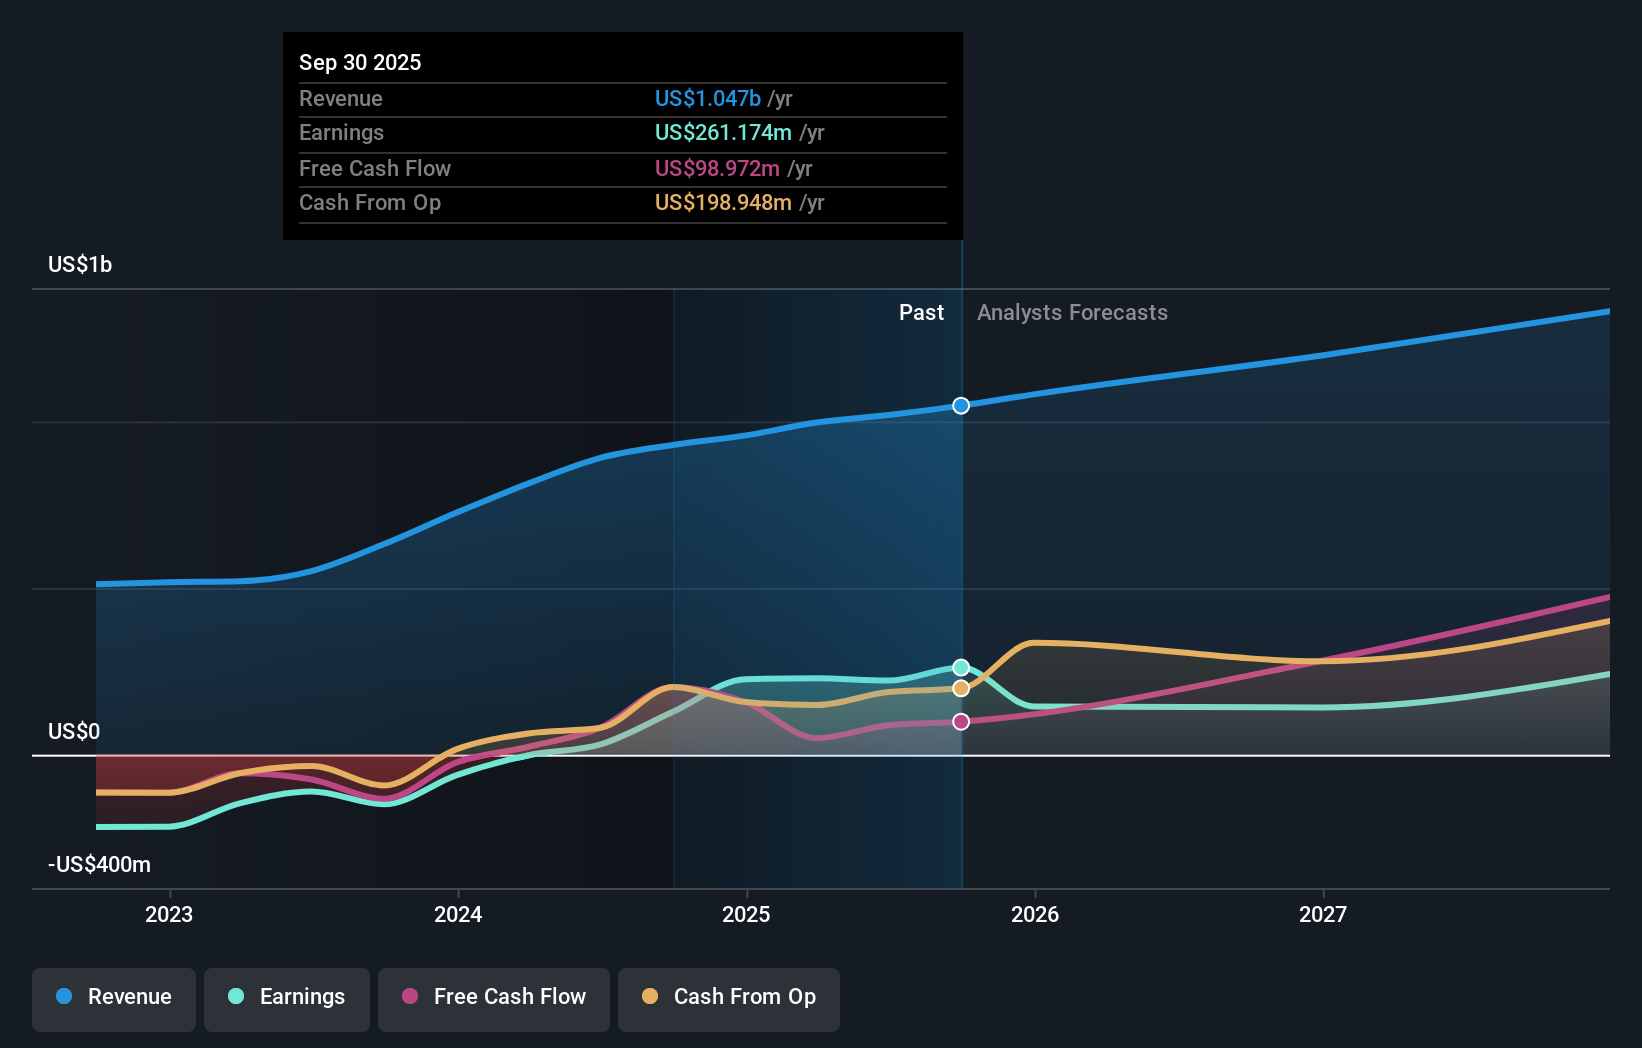Select the Cash From Op data point marker

(x=960, y=688)
